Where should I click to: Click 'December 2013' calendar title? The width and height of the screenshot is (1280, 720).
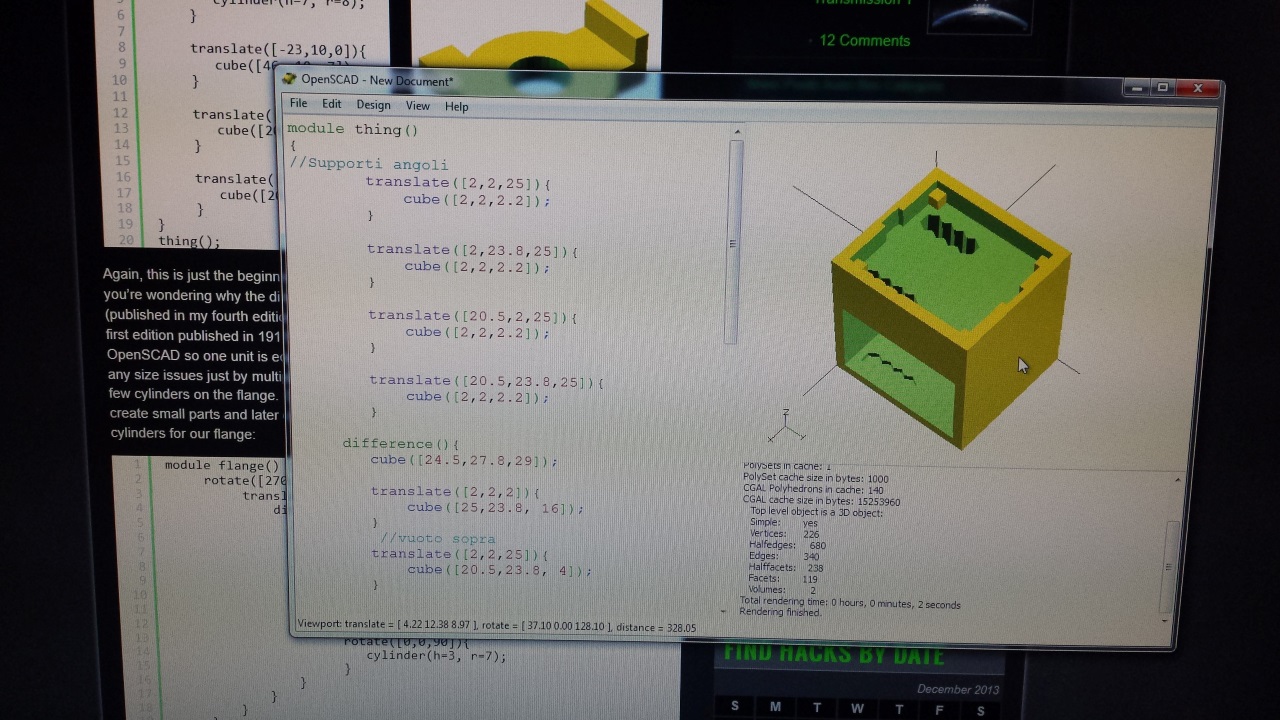point(957,689)
